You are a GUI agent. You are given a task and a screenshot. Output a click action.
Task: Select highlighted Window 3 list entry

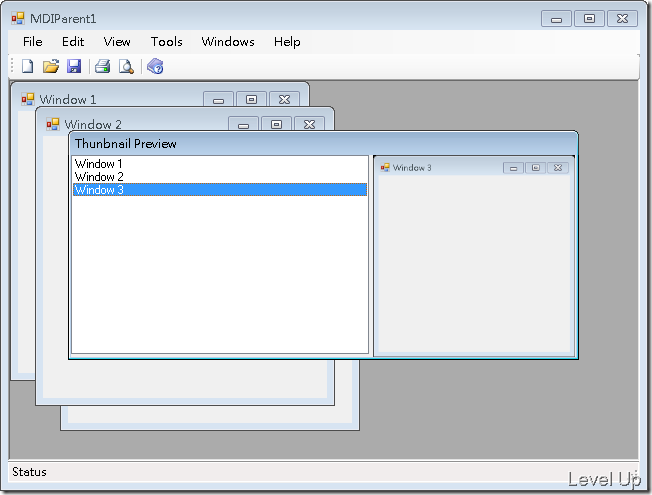(x=220, y=190)
